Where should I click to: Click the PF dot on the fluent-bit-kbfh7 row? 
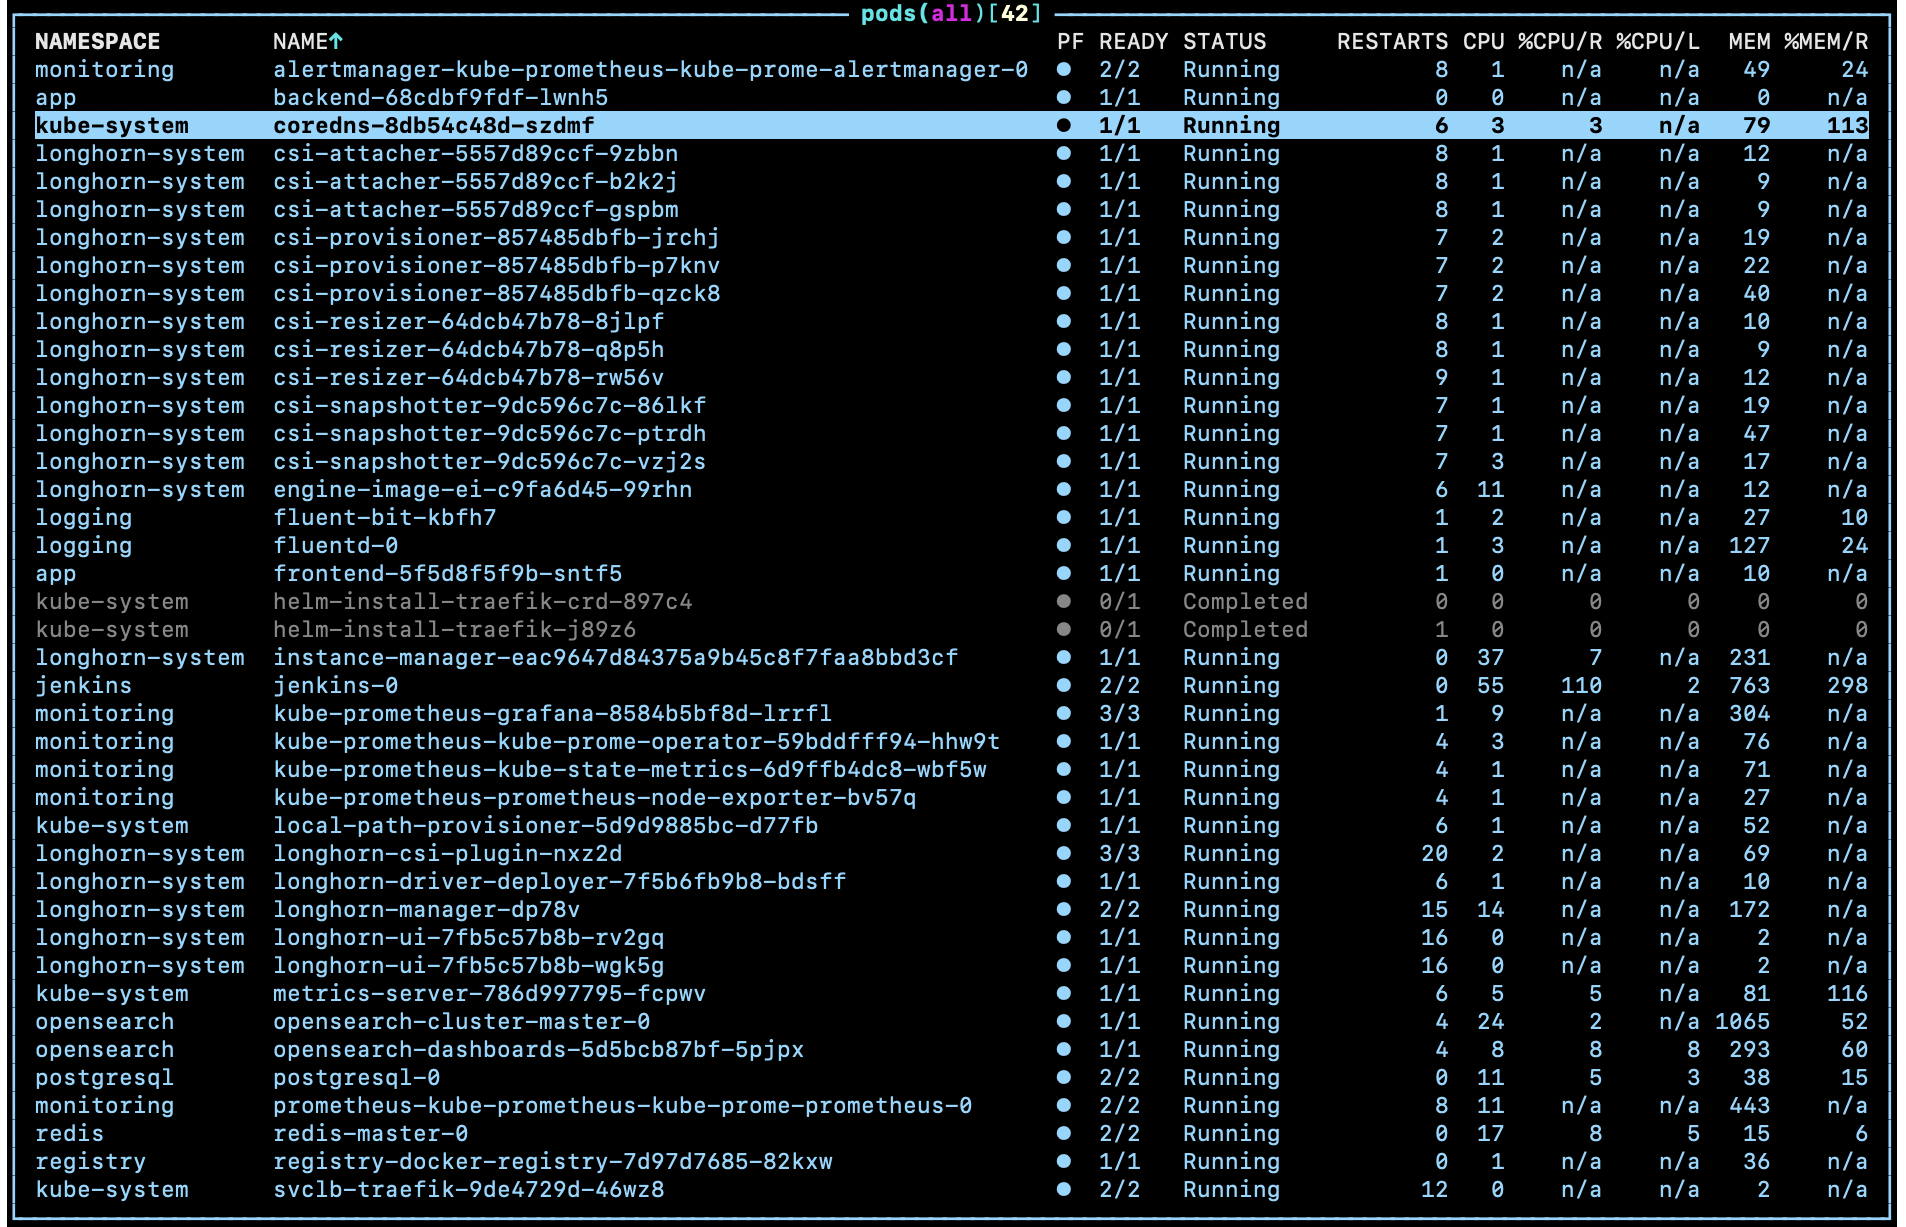(1064, 517)
